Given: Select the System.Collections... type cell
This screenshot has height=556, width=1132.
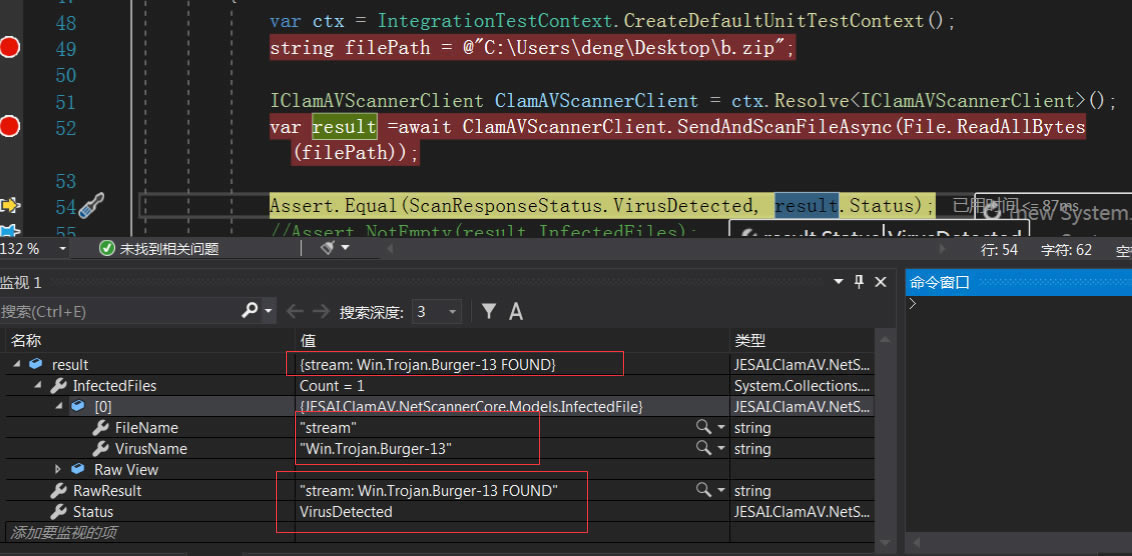Looking at the screenshot, I should (802, 386).
